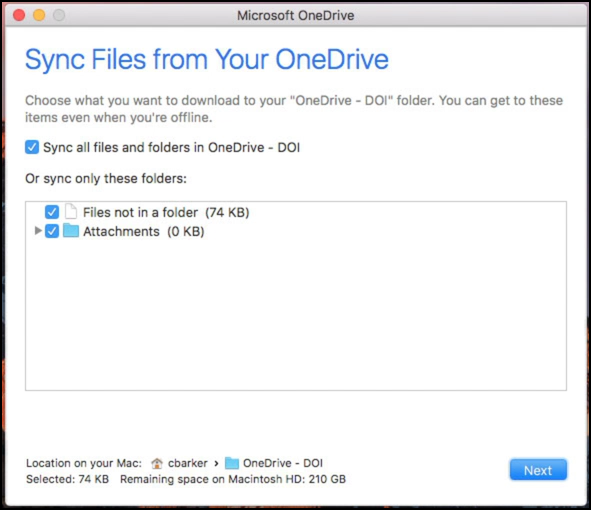Click the Next button
591x510 pixels.
(538, 470)
